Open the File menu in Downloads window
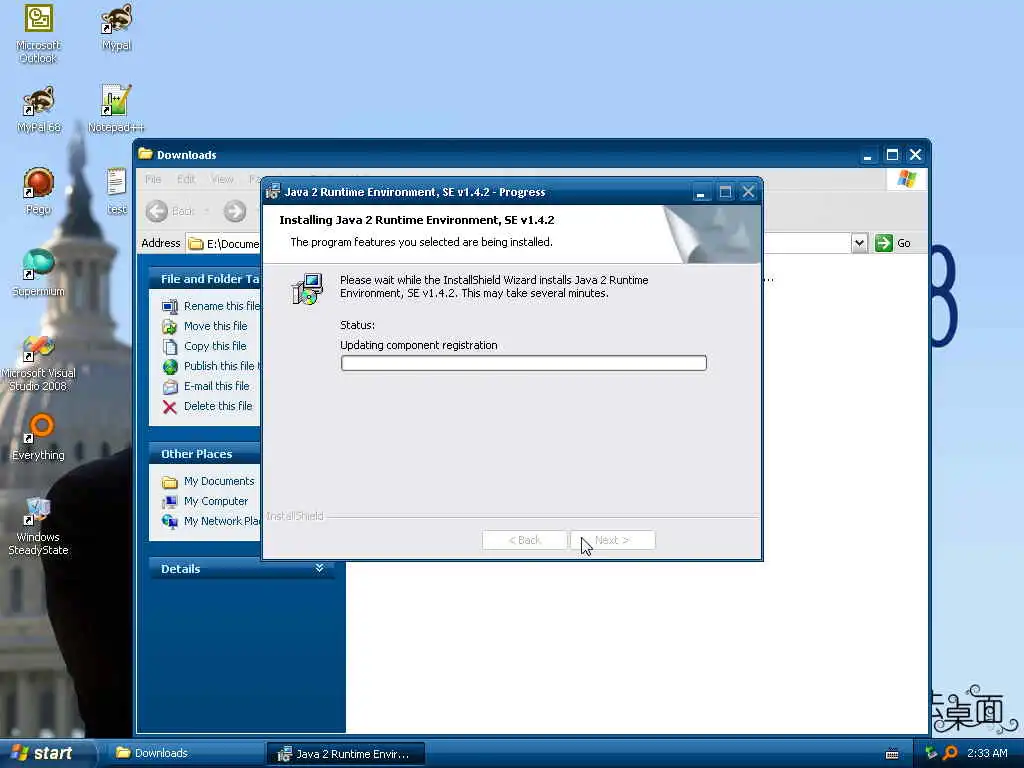 click(153, 179)
